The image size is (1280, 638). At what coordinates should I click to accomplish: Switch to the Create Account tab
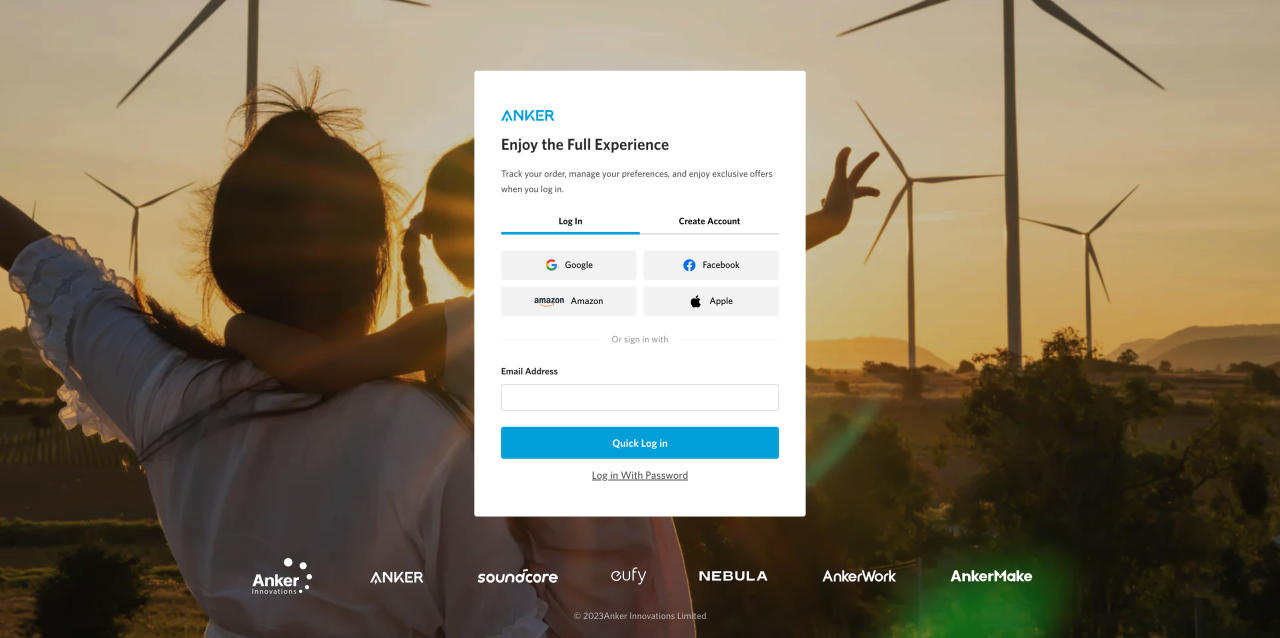pyautogui.click(x=709, y=221)
